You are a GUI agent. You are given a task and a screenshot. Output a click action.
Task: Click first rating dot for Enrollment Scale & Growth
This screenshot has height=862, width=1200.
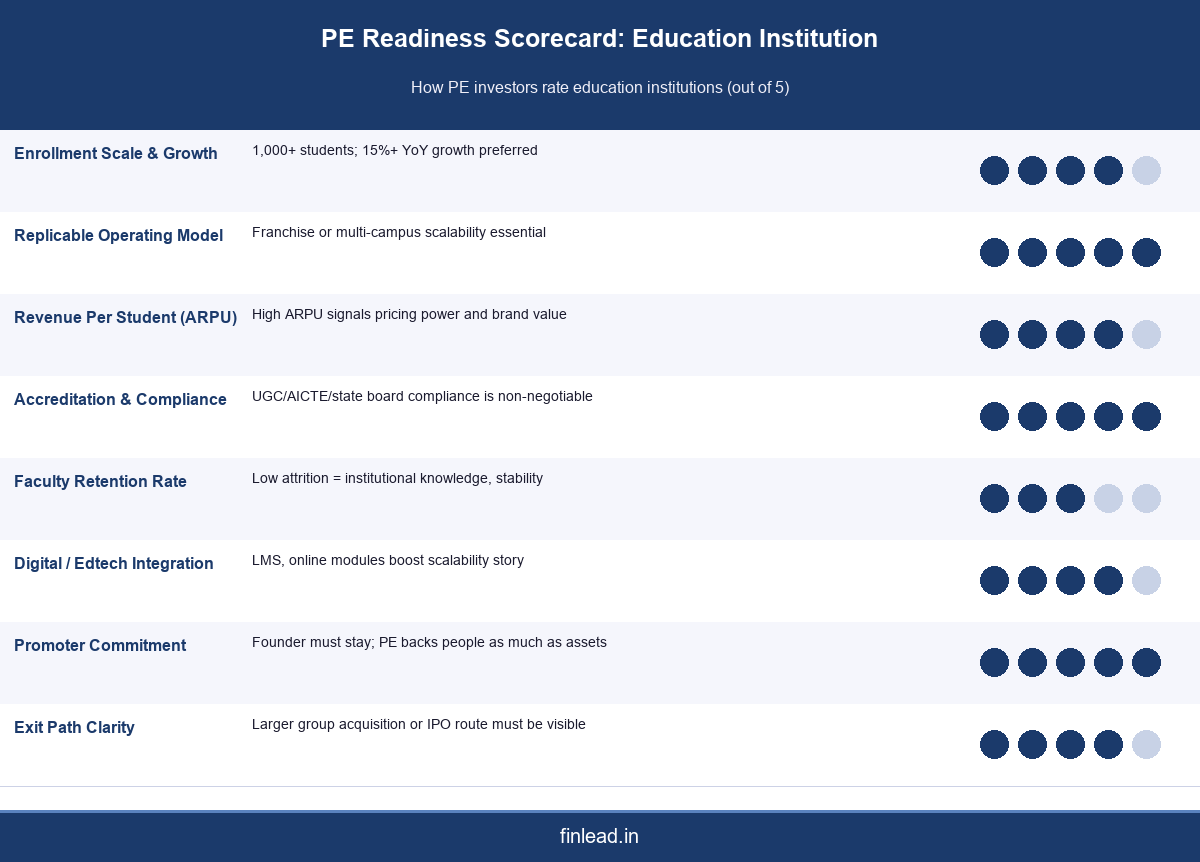[x=994, y=170]
